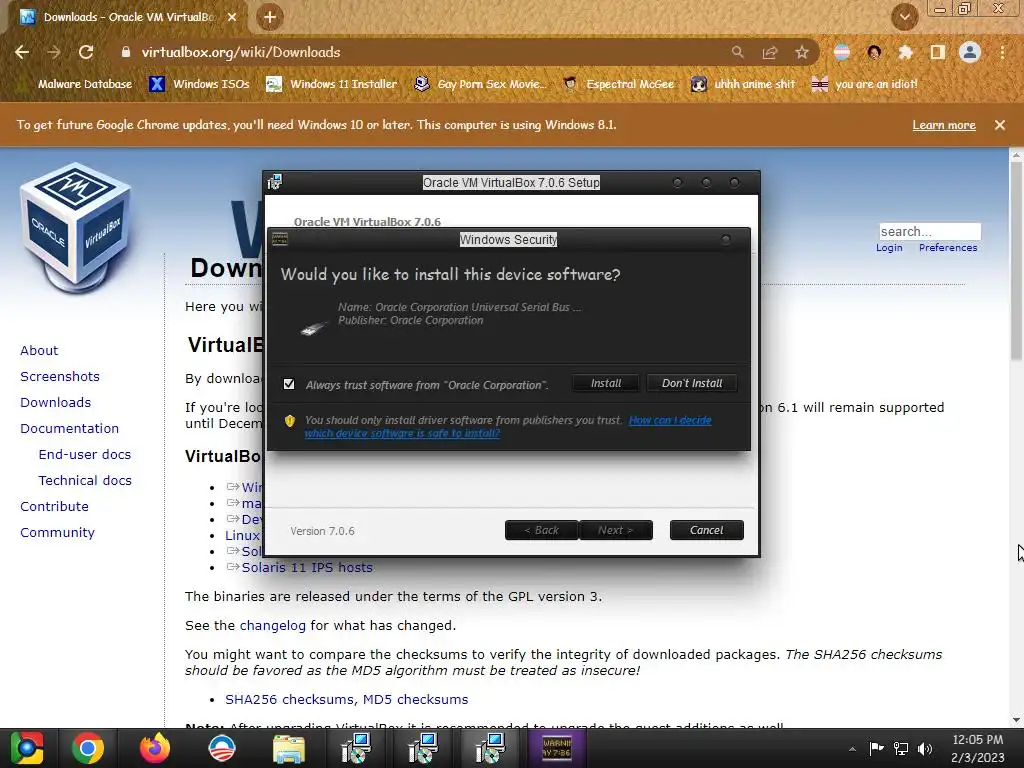The width and height of the screenshot is (1024, 768).
Task: Open the tab search dropdown arrow
Action: pos(905,17)
